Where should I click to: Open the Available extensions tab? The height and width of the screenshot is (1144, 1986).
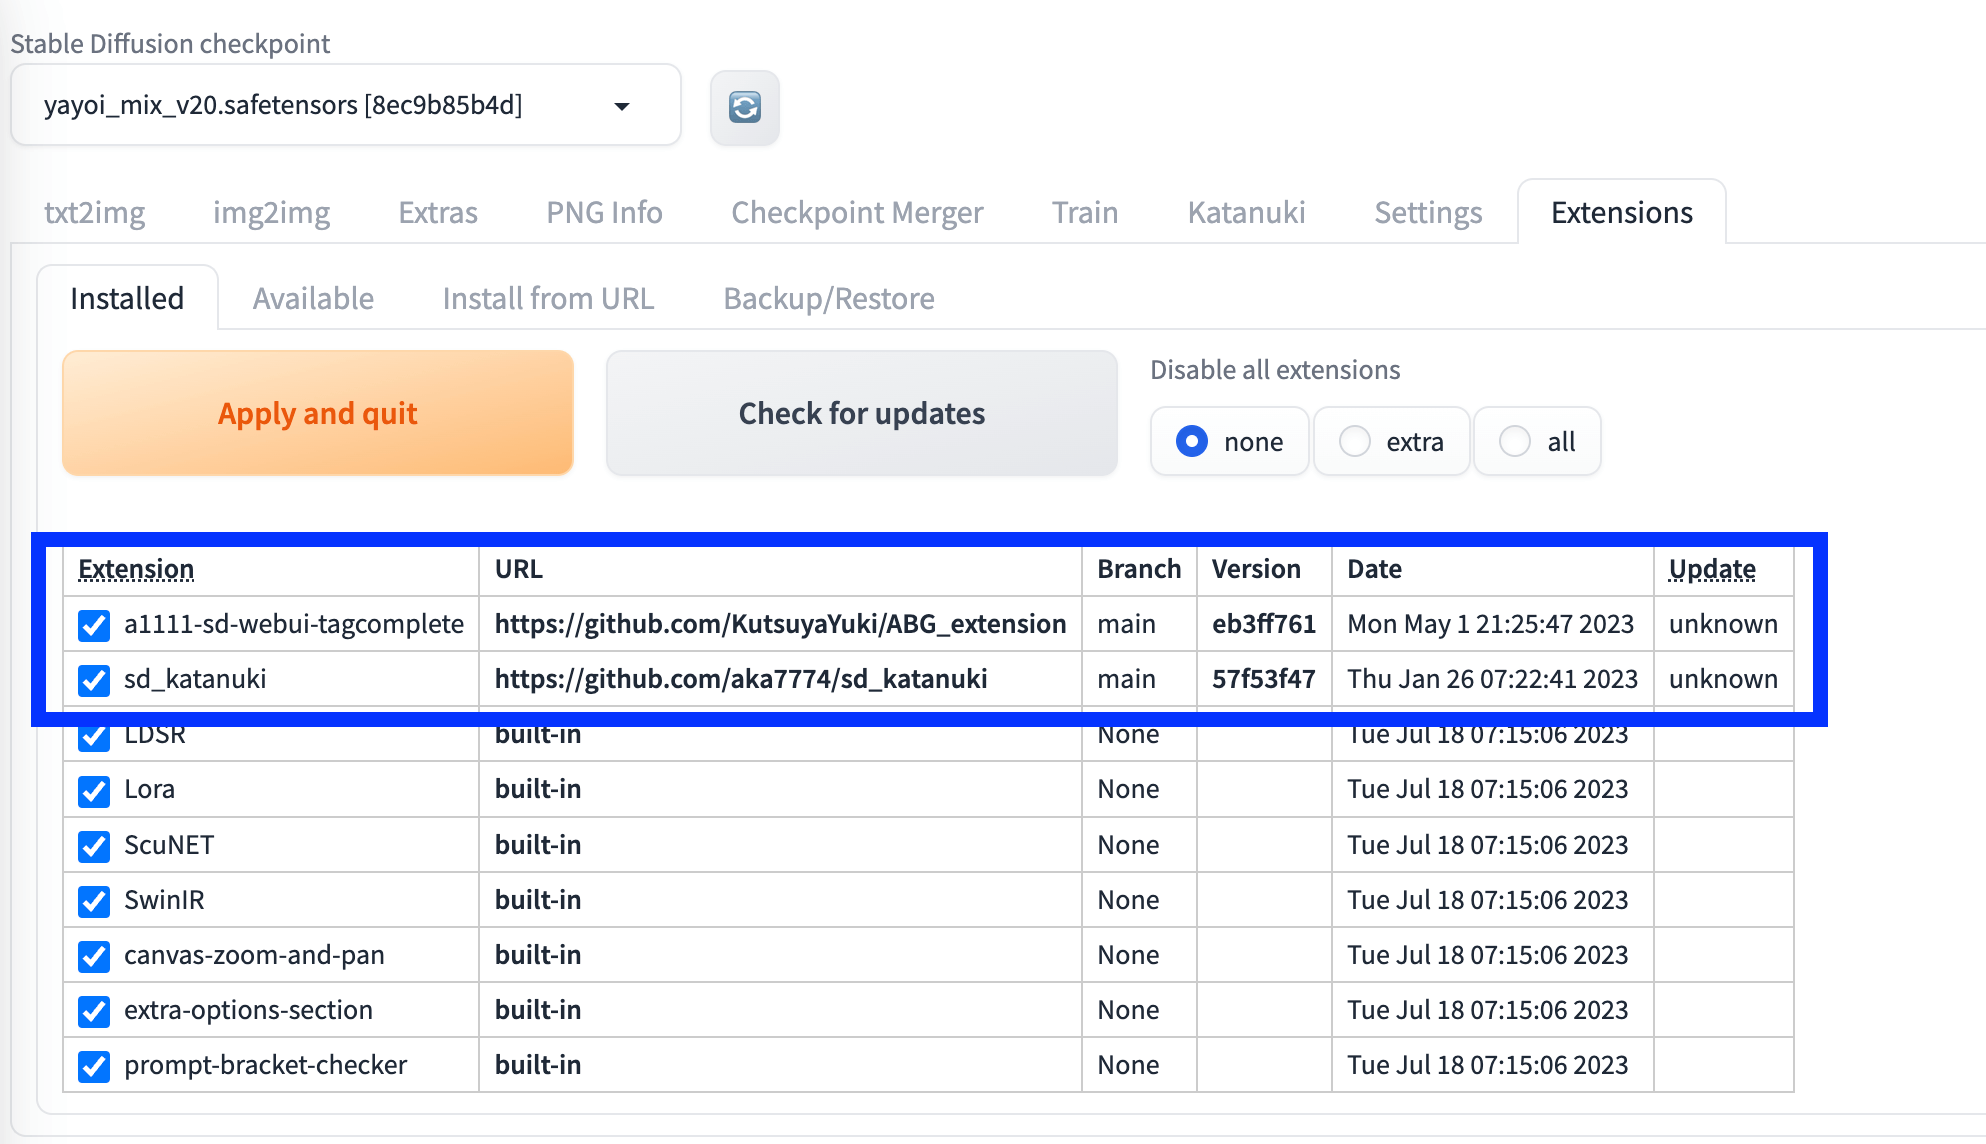click(x=313, y=298)
